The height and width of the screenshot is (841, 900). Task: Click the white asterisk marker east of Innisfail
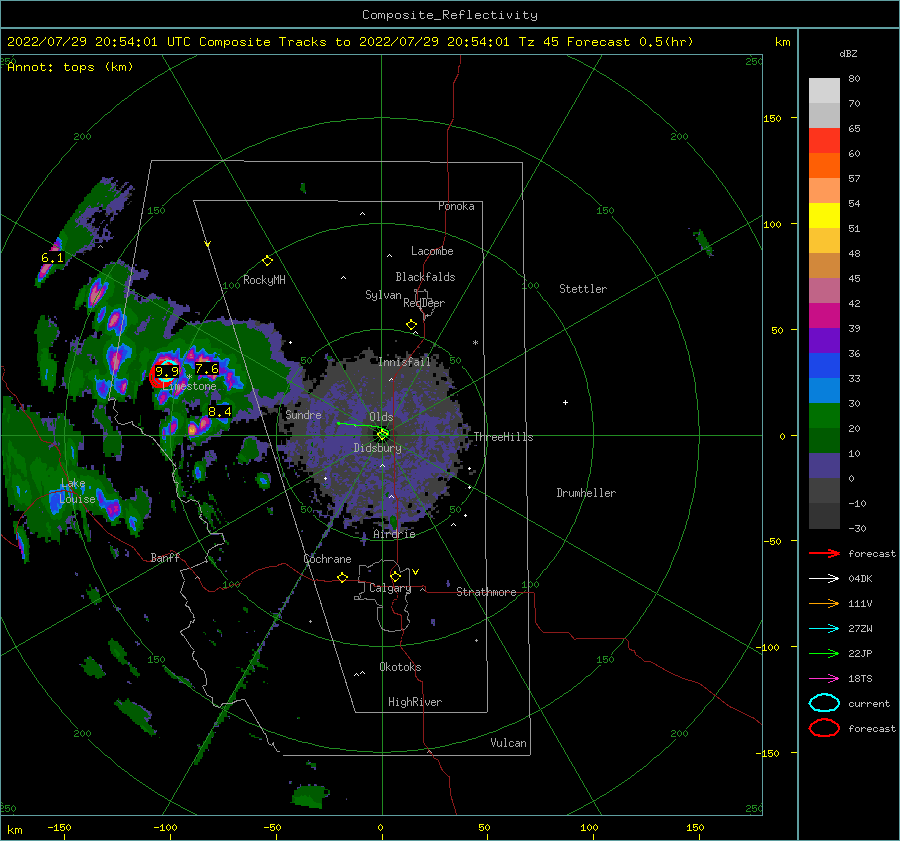coord(475,343)
